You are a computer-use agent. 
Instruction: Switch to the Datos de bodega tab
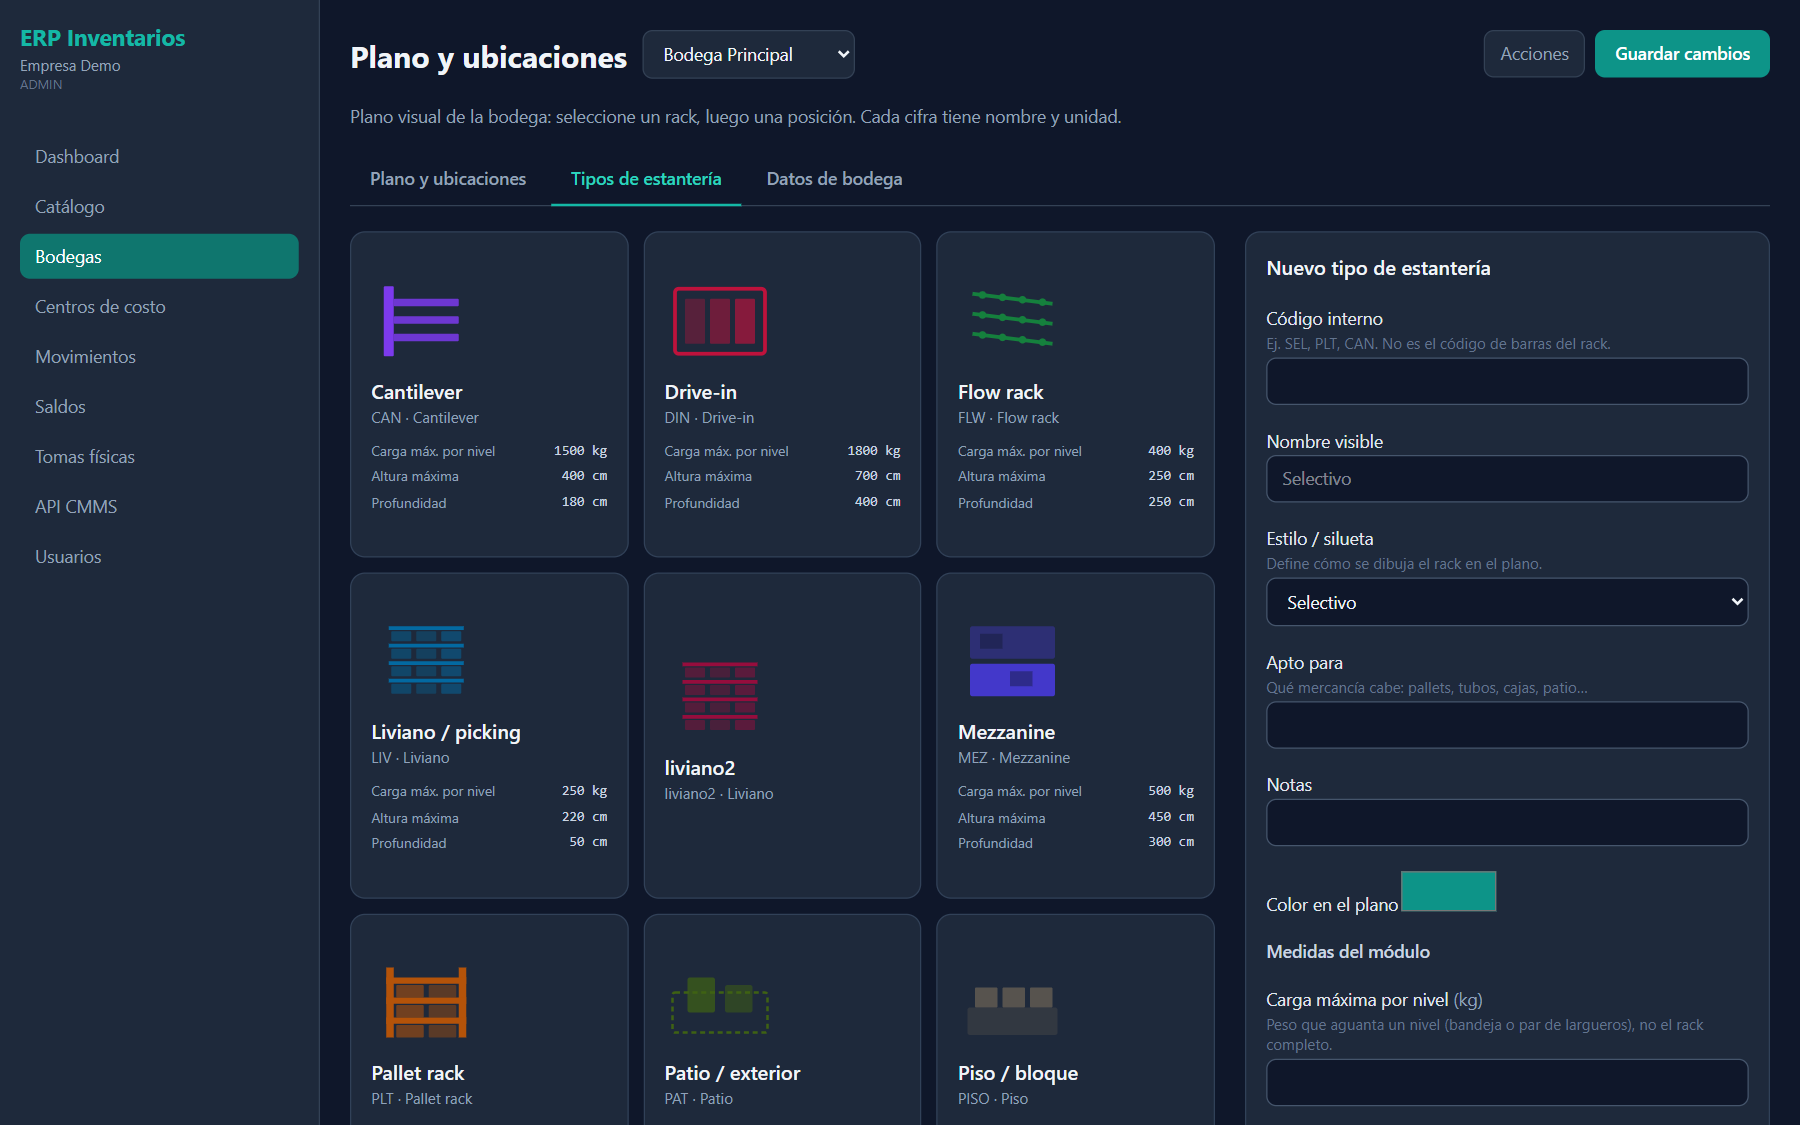click(834, 179)
